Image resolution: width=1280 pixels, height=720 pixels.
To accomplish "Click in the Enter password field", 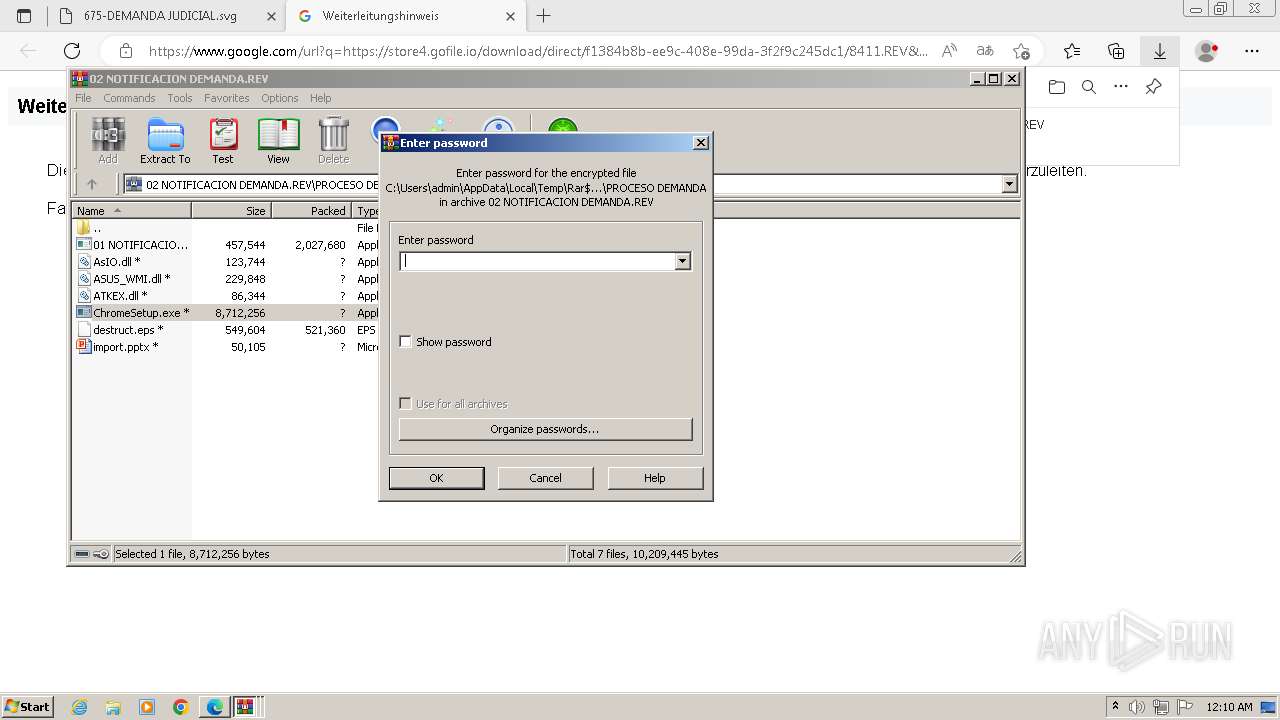I will 537,261.
